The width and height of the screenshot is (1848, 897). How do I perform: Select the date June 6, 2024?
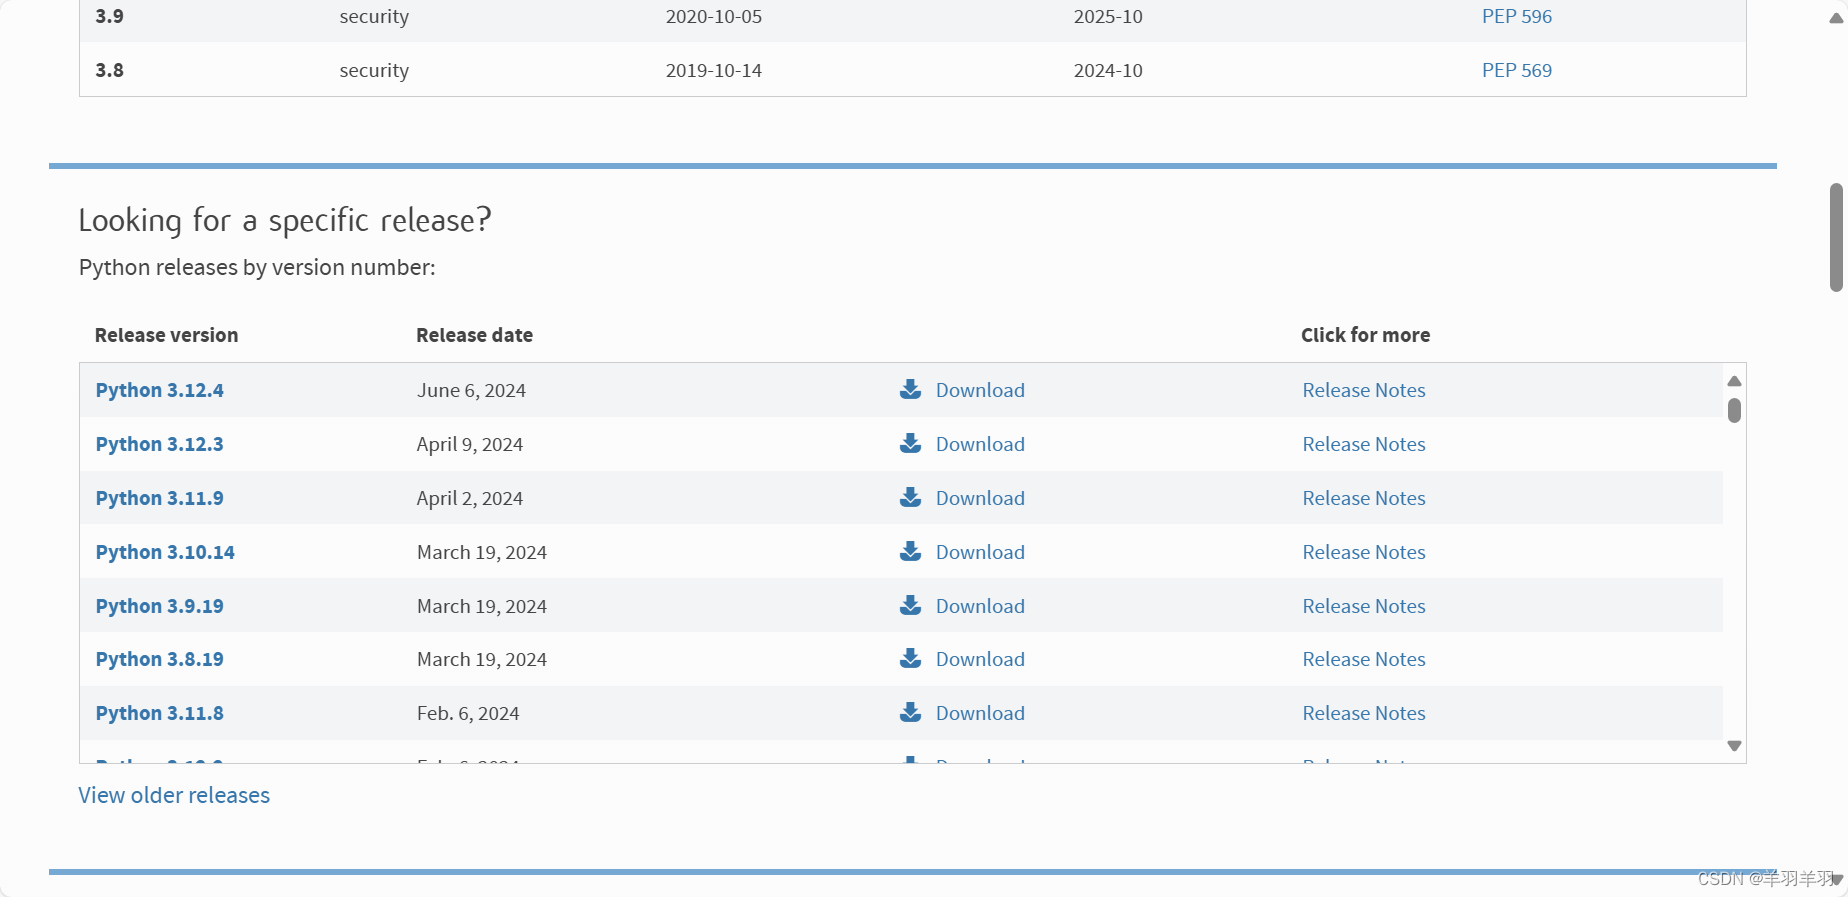(471, 390)
